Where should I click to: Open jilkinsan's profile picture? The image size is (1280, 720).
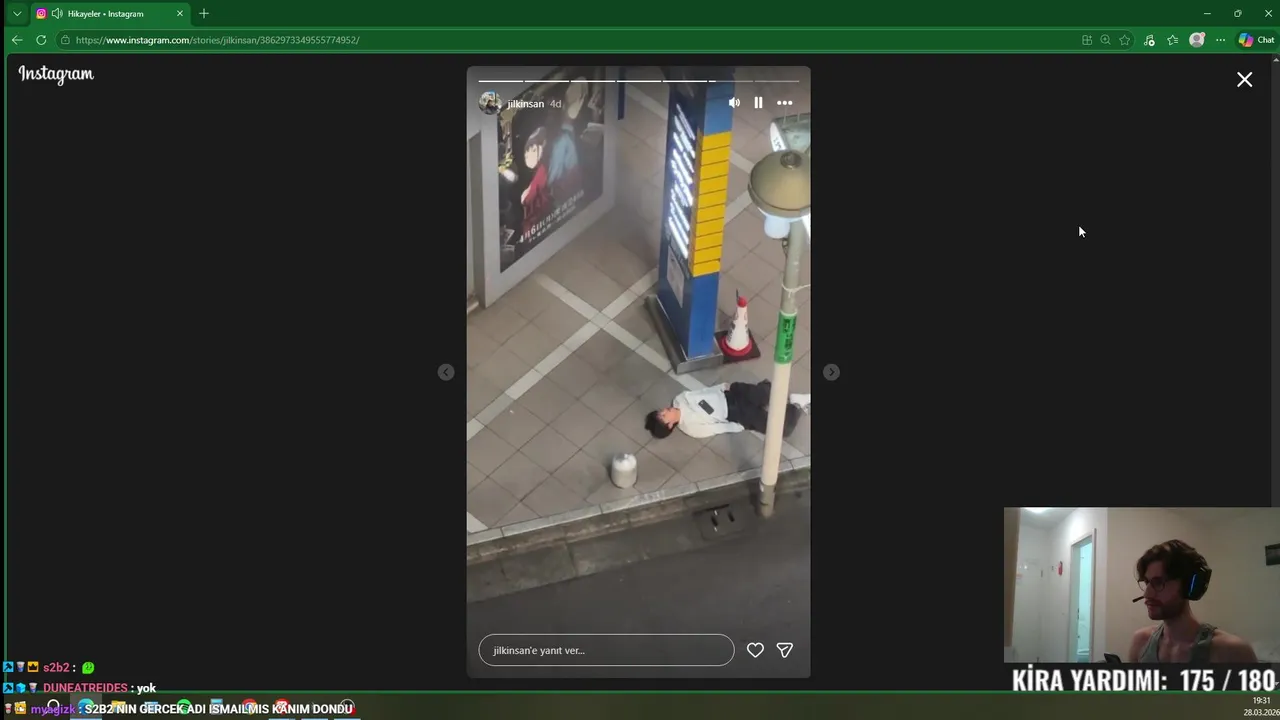[x=490, y=103]
